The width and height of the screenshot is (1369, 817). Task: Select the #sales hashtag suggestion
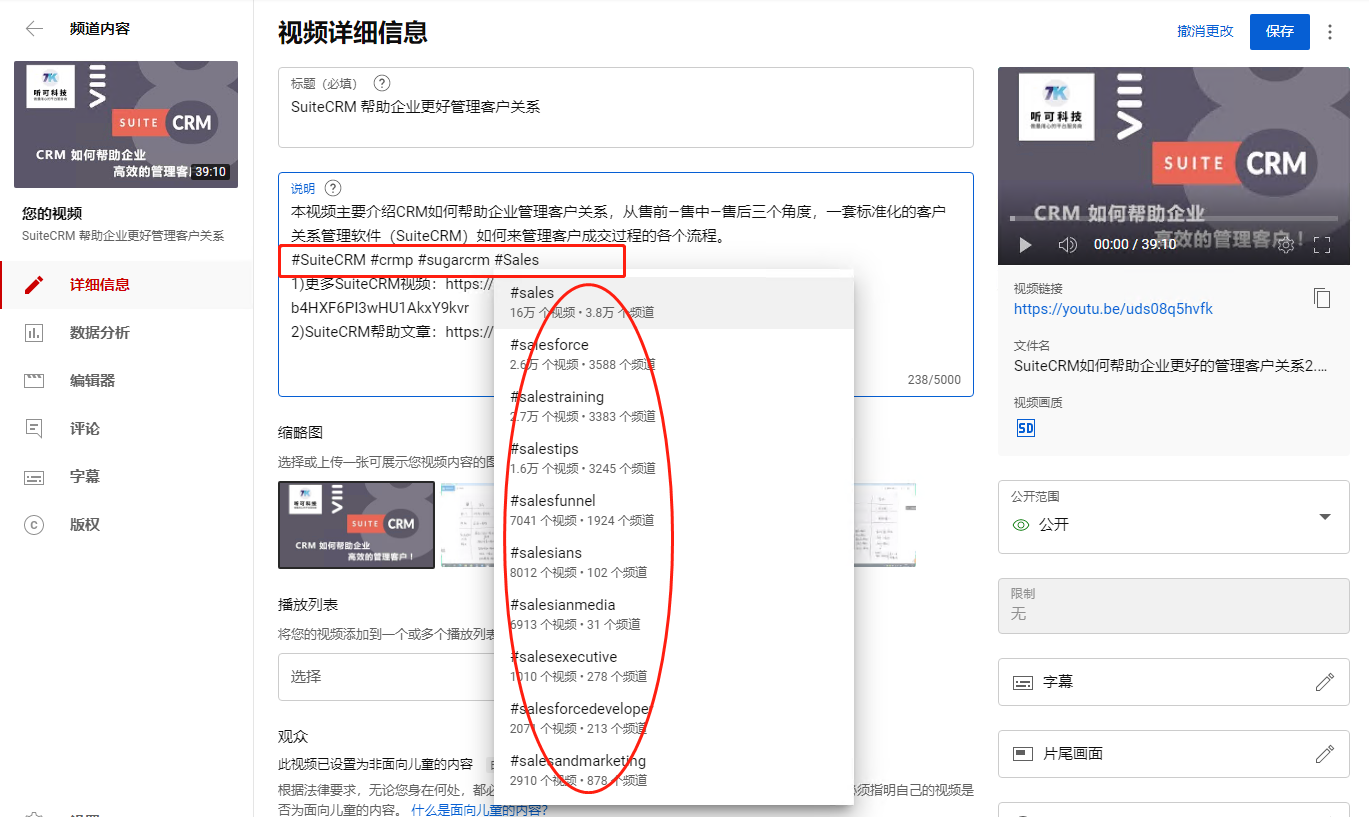pyautogui.click(x=674, y=303)
